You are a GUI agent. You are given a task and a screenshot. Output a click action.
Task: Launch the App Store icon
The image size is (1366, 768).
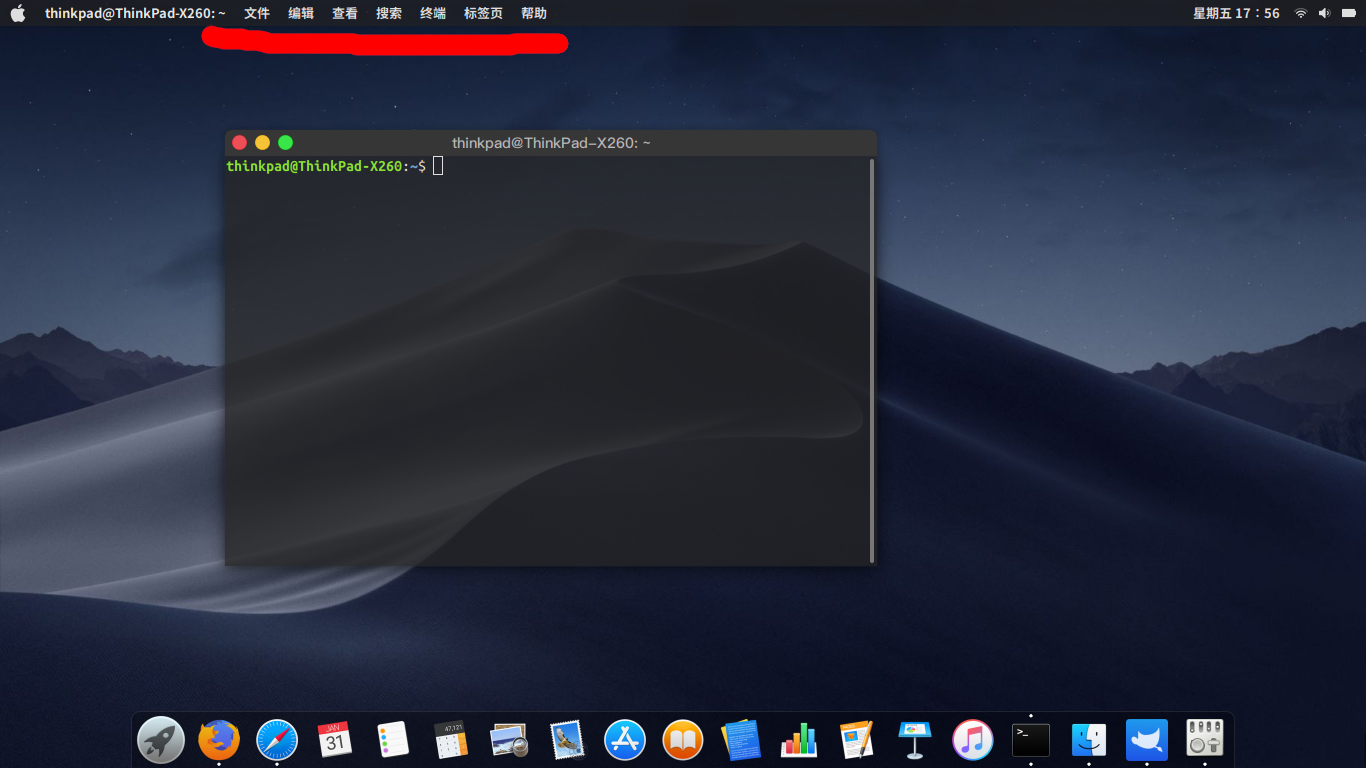tap(624, 740)
